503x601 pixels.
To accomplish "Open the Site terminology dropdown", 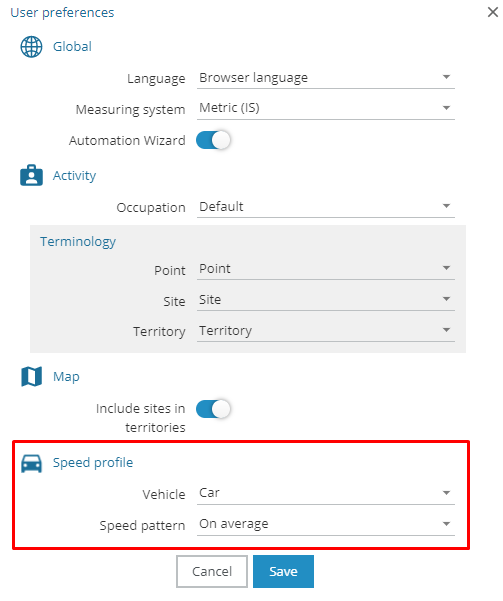I will [x=326, y=300].
